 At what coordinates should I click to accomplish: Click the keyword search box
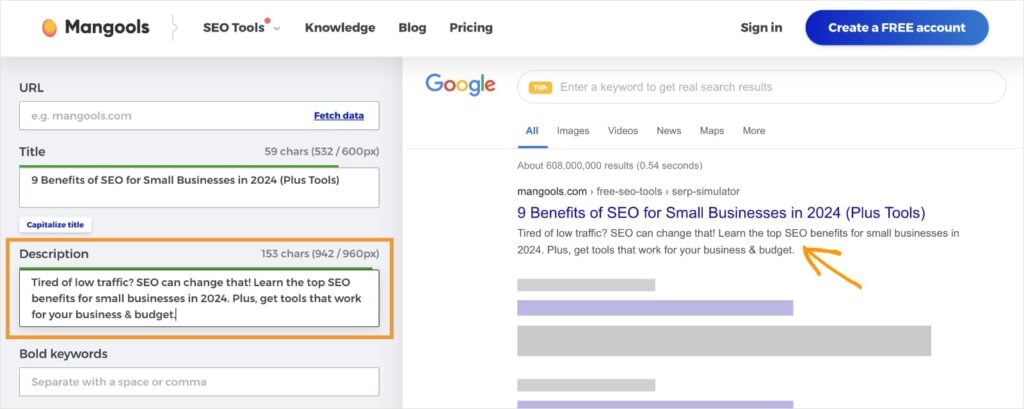coord(761,87)
